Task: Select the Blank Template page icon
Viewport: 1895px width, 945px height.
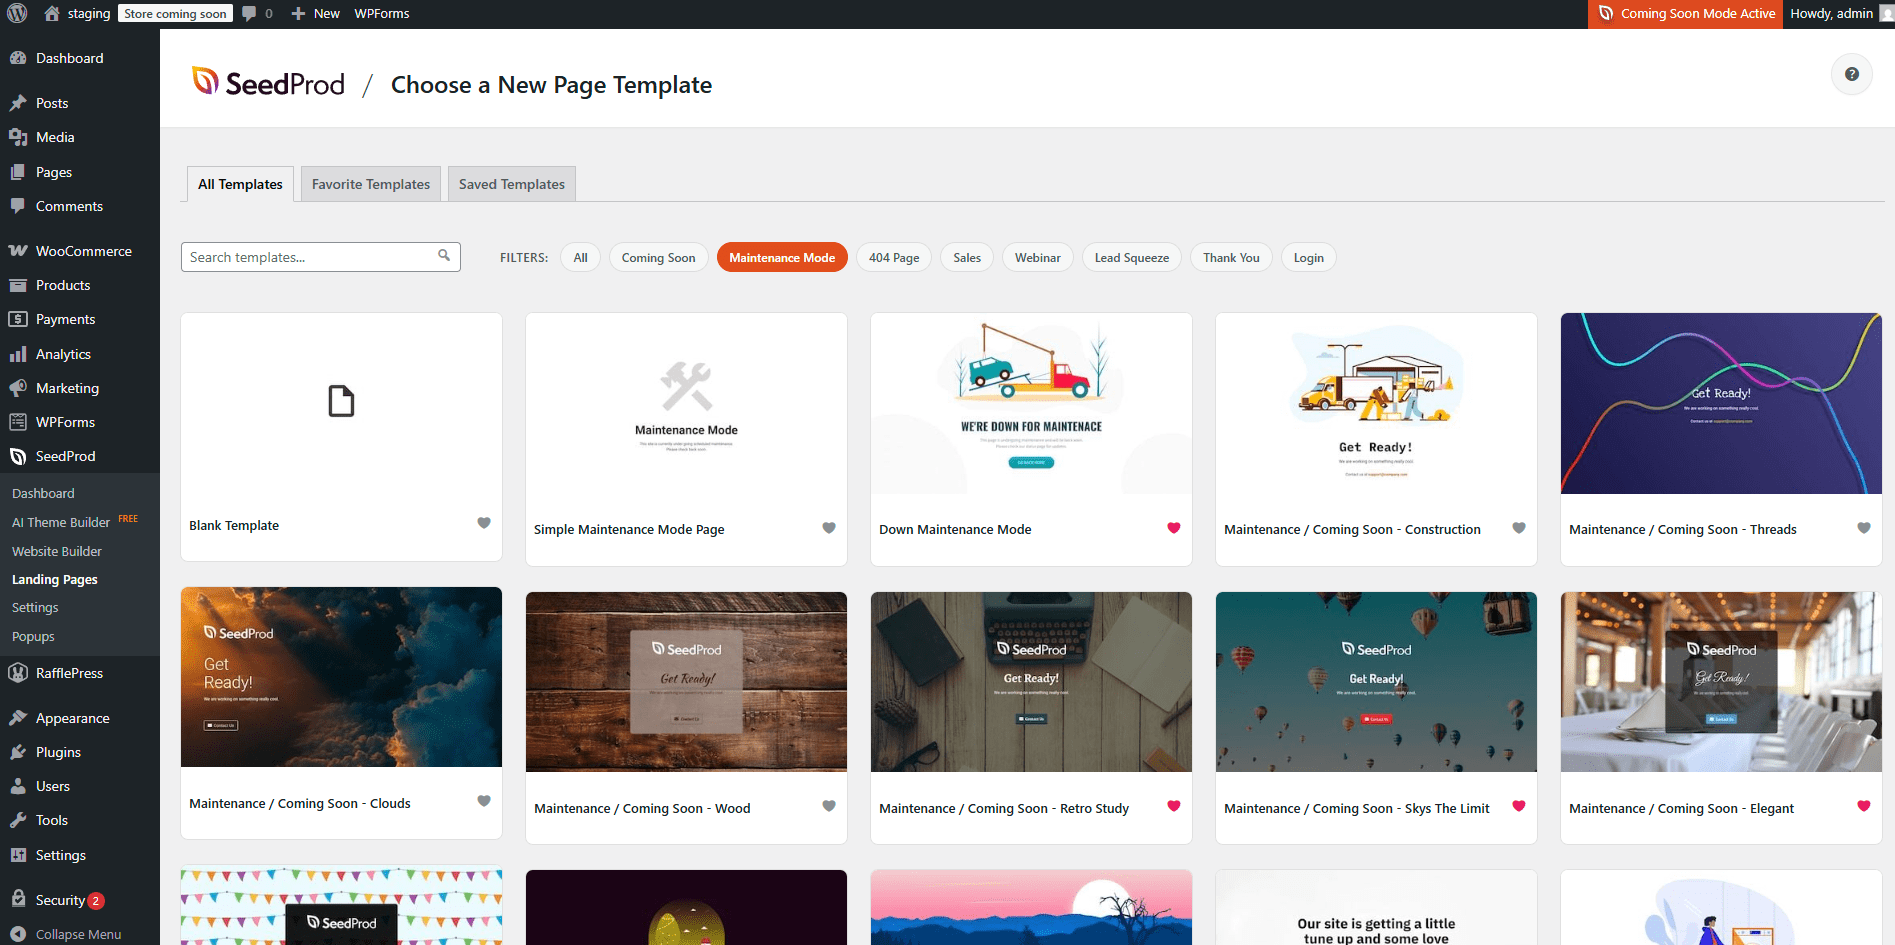Action: (x=341, y=402)
